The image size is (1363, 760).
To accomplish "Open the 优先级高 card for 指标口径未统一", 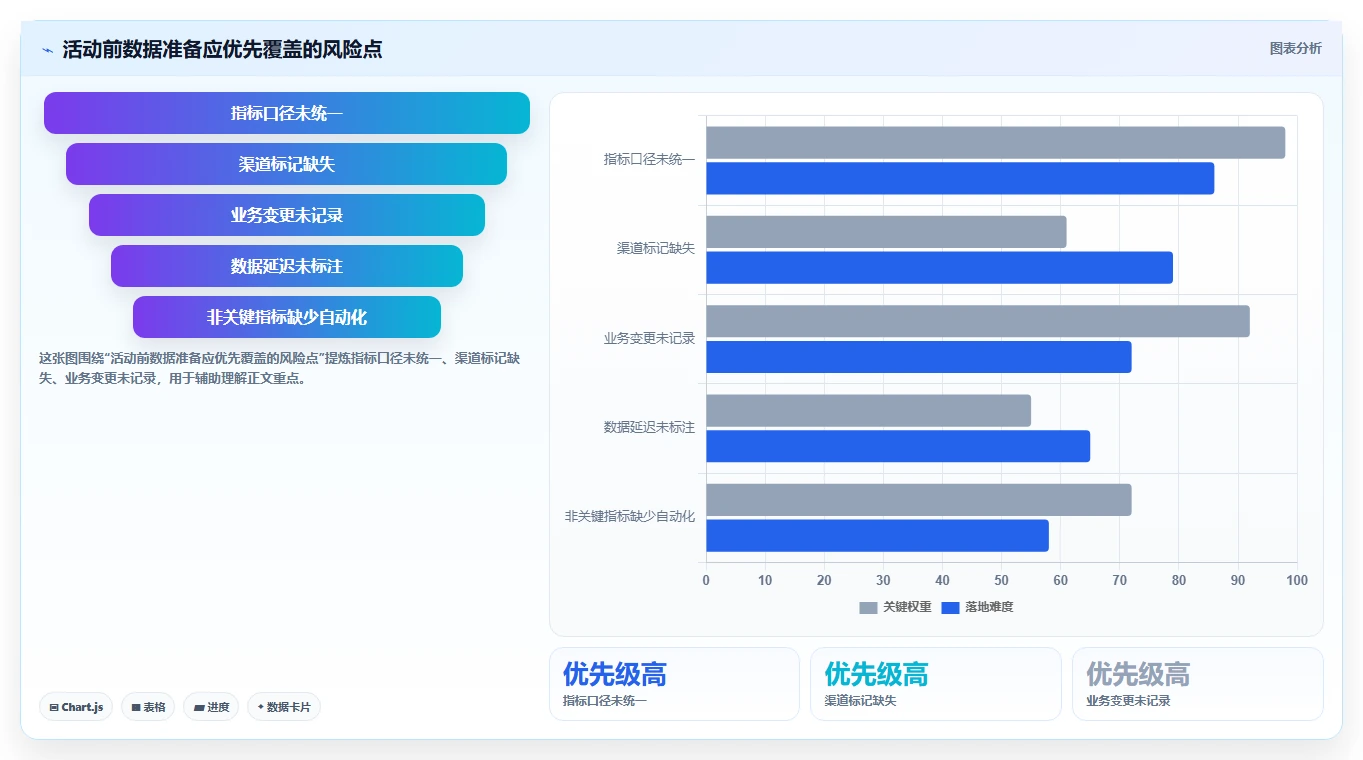I will point(674,684).
